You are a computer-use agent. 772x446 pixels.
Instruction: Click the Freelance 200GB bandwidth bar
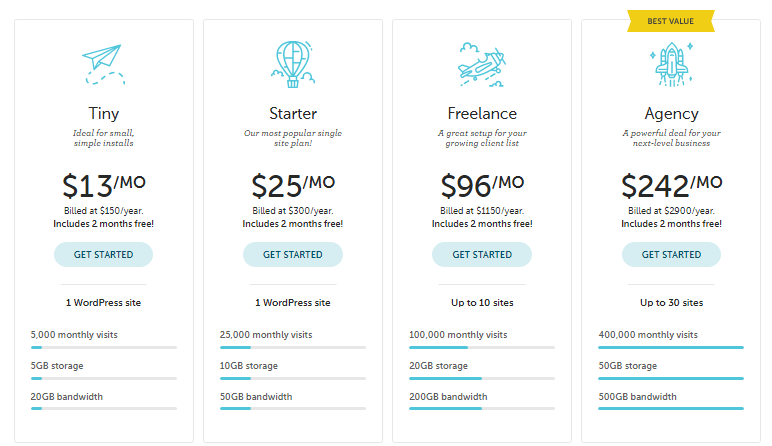click(x=482, y=409)
